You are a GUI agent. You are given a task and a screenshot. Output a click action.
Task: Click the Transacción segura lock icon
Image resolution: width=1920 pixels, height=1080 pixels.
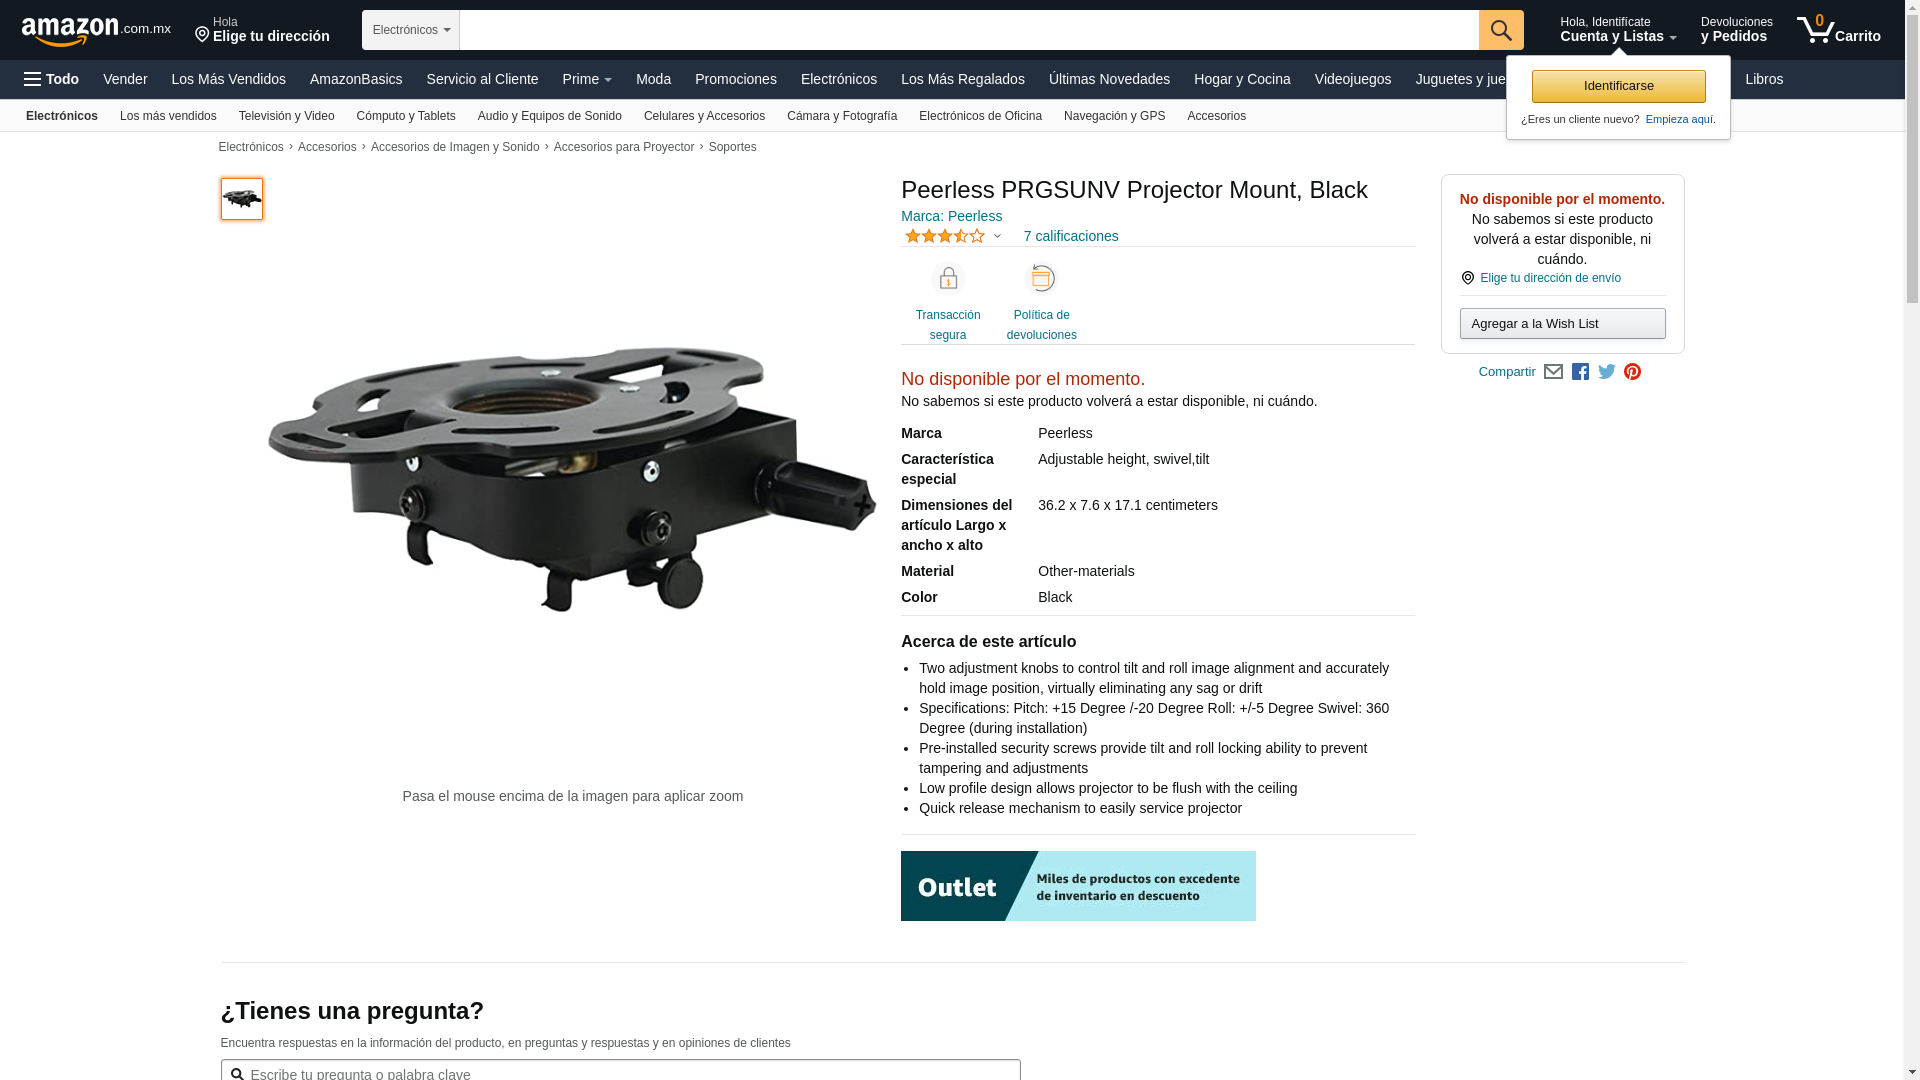(x=948, y=278)
